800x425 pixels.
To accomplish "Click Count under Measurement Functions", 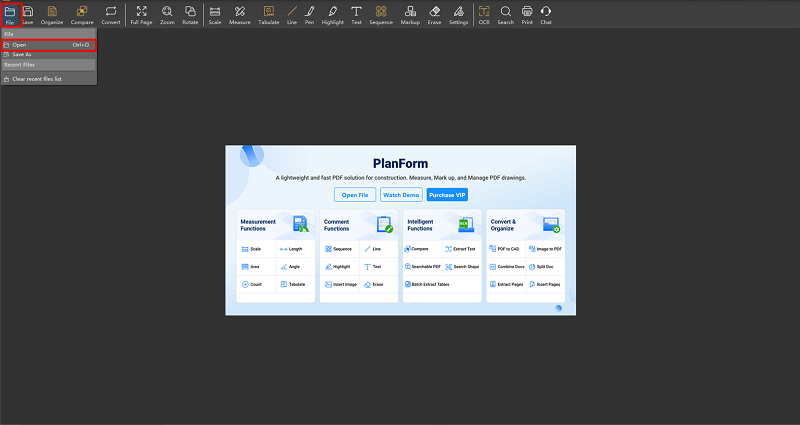I will (x=252, y=285).
